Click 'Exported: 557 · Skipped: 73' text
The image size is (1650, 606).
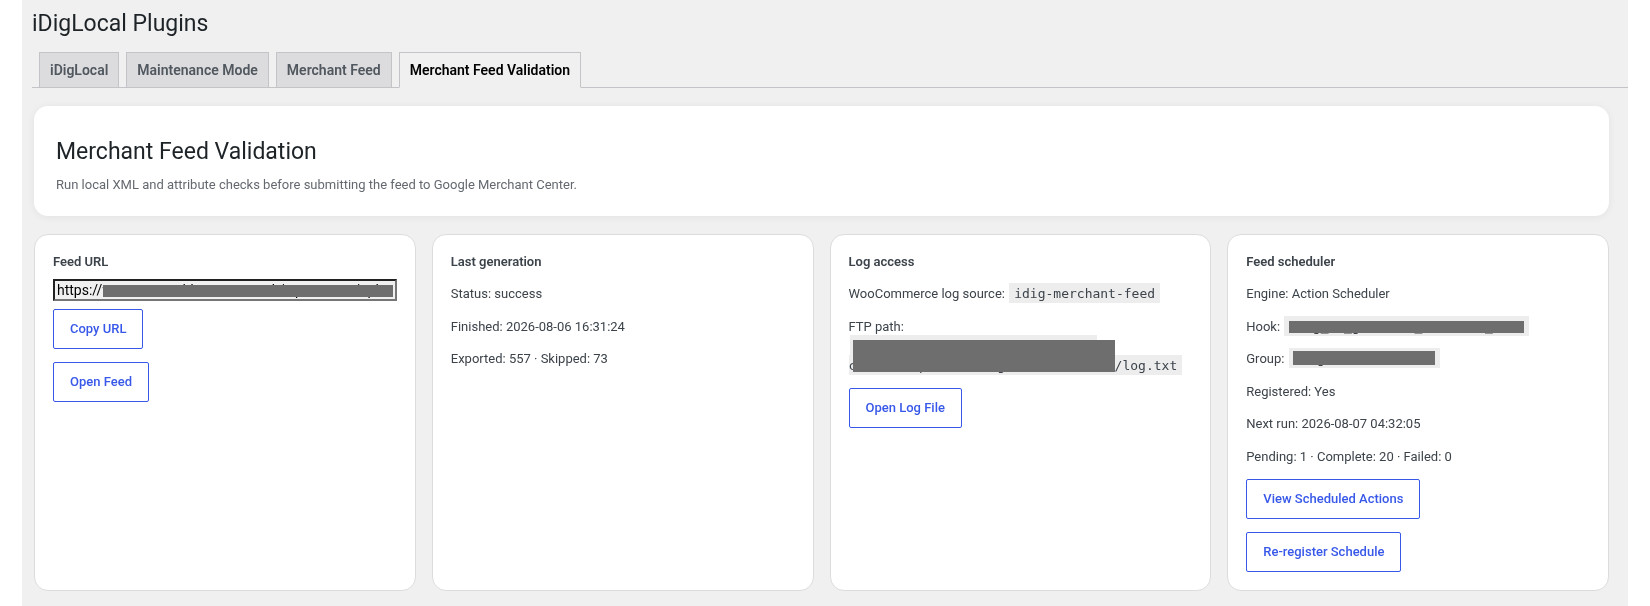coord(529,359)
